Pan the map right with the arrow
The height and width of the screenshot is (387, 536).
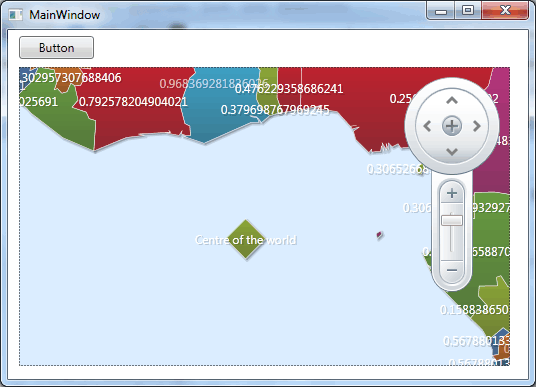click(x=477, y=126)
